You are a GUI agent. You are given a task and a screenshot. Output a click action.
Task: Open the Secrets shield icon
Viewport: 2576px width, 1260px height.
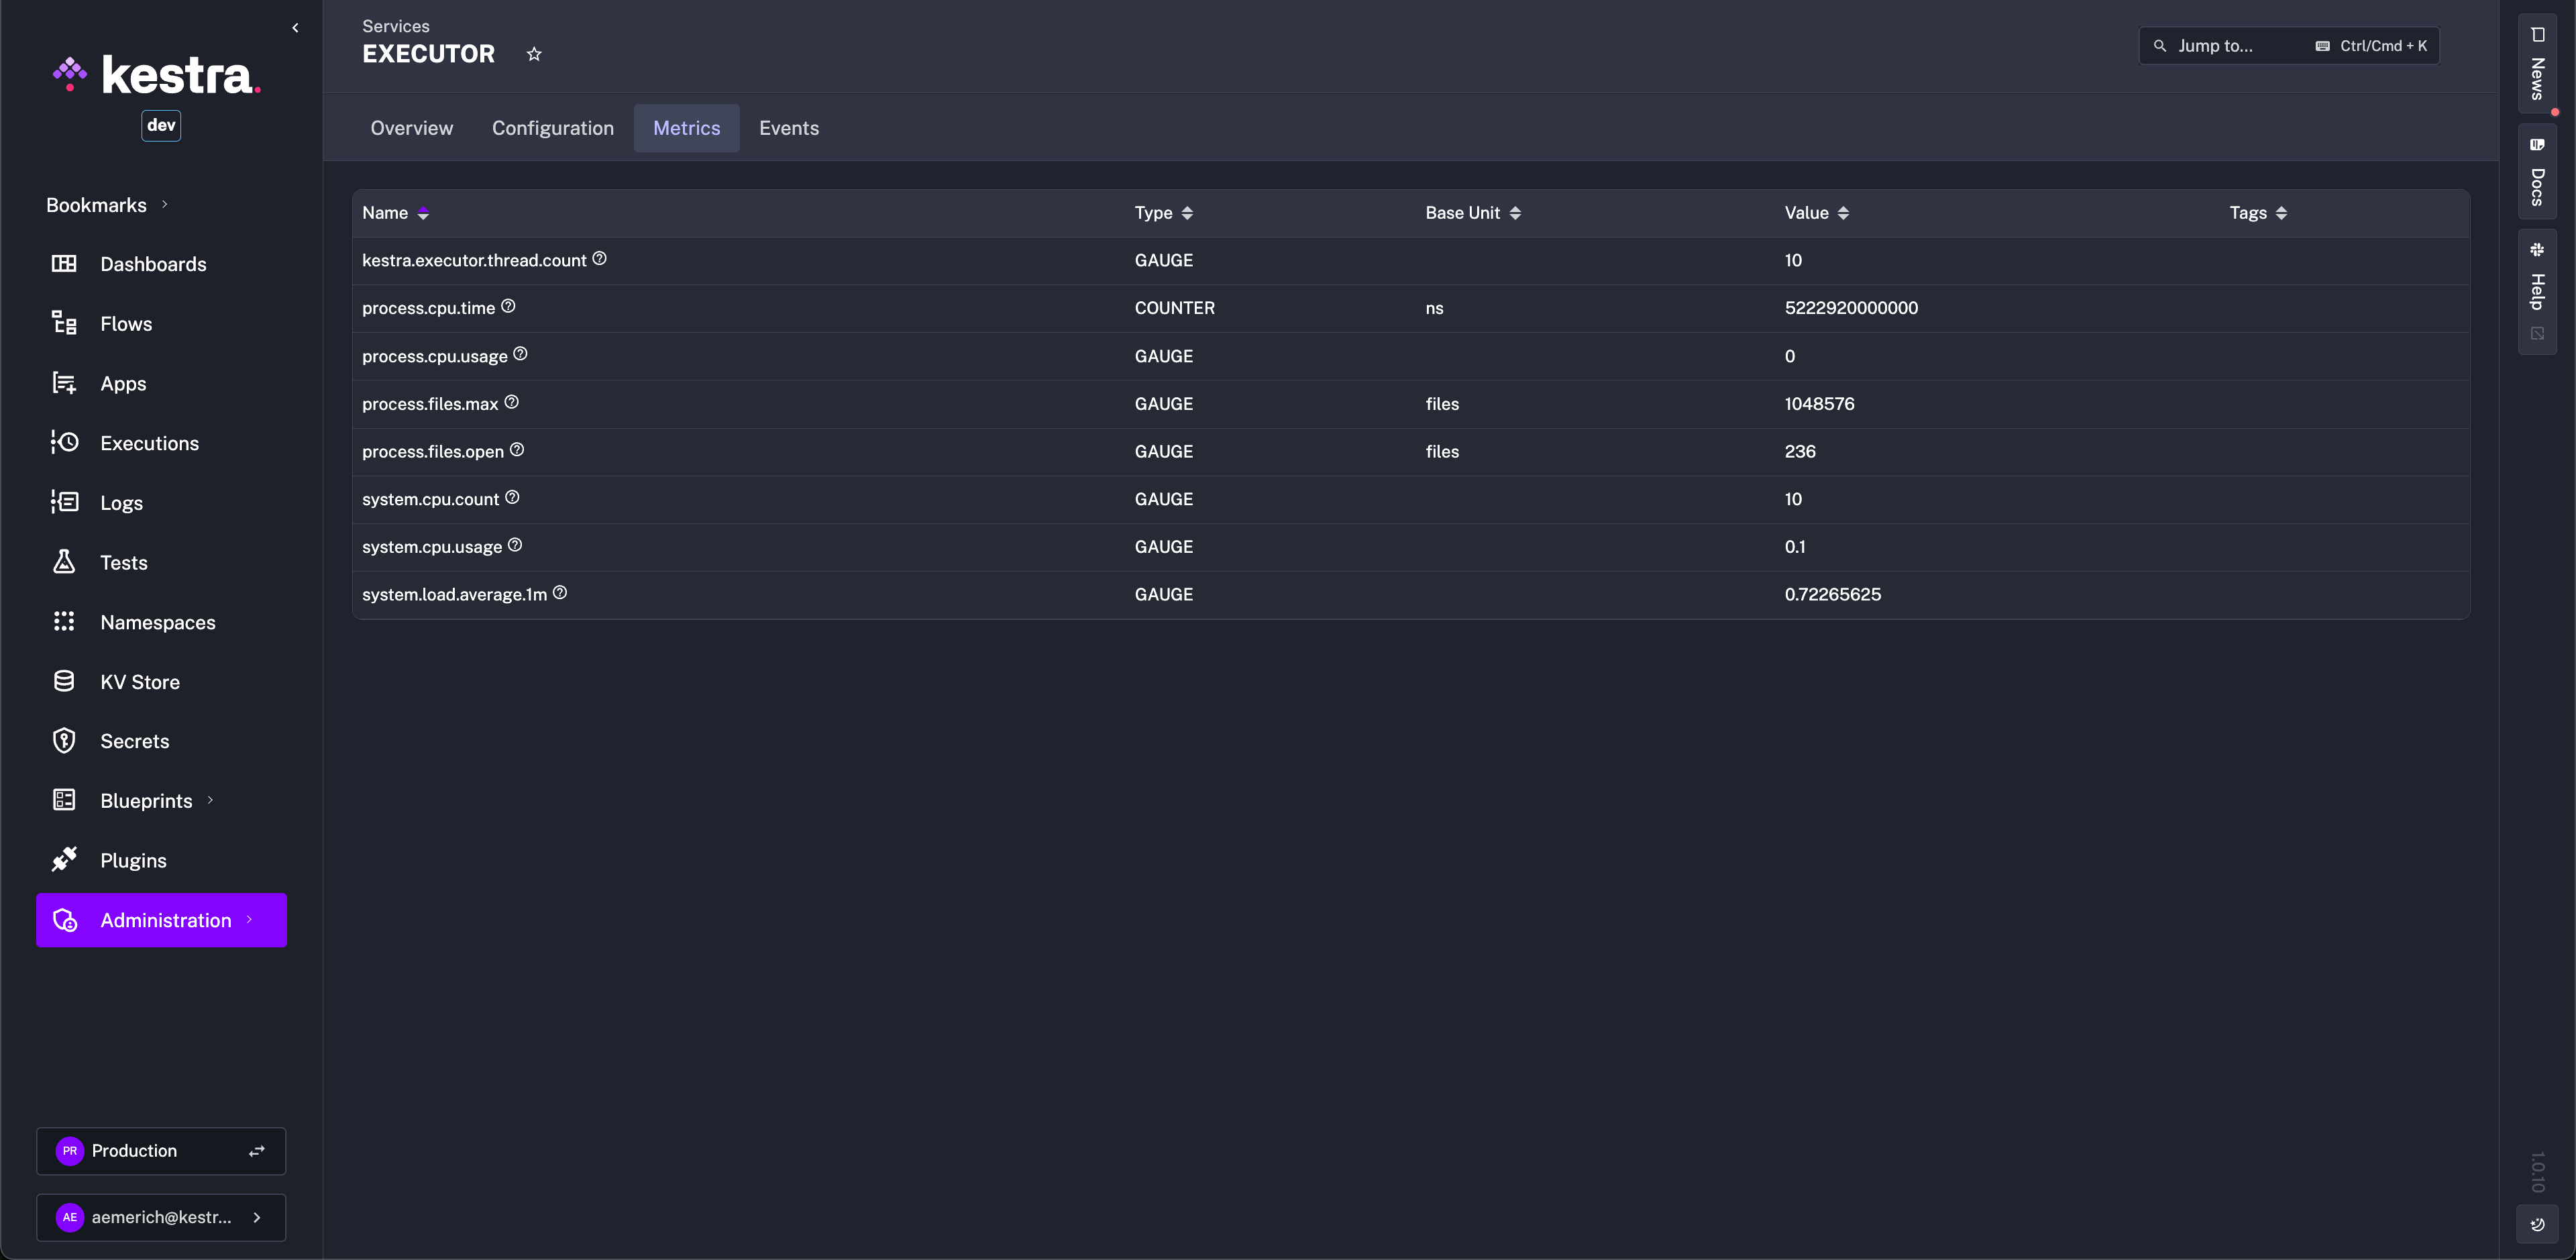[x=64, y=741]
